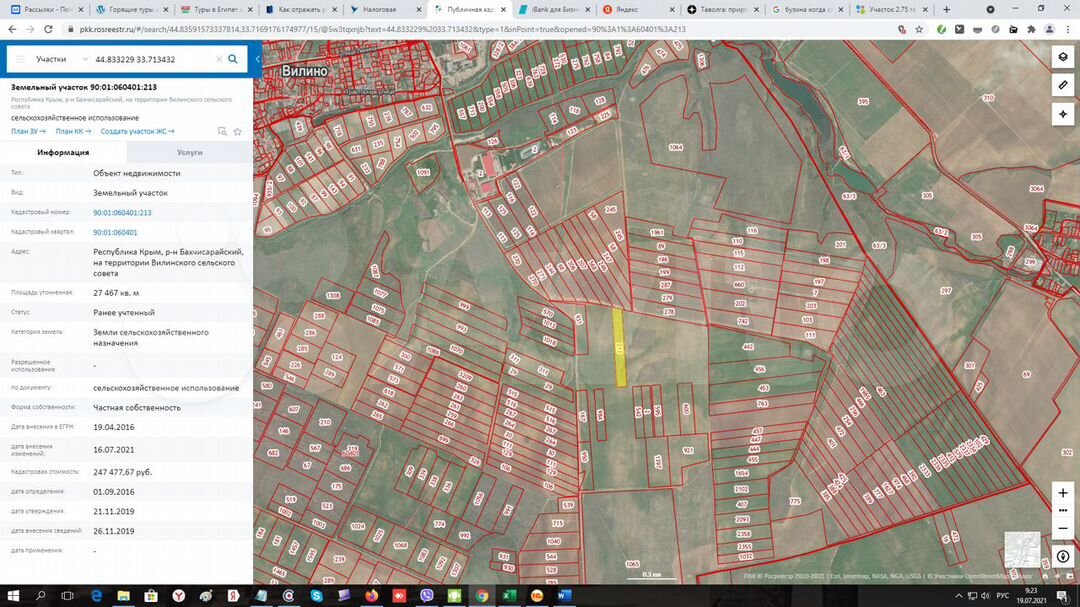The height and width of the screenshot is (607, 1080).
Task: Zoom out of the map
Action: 1063,528
